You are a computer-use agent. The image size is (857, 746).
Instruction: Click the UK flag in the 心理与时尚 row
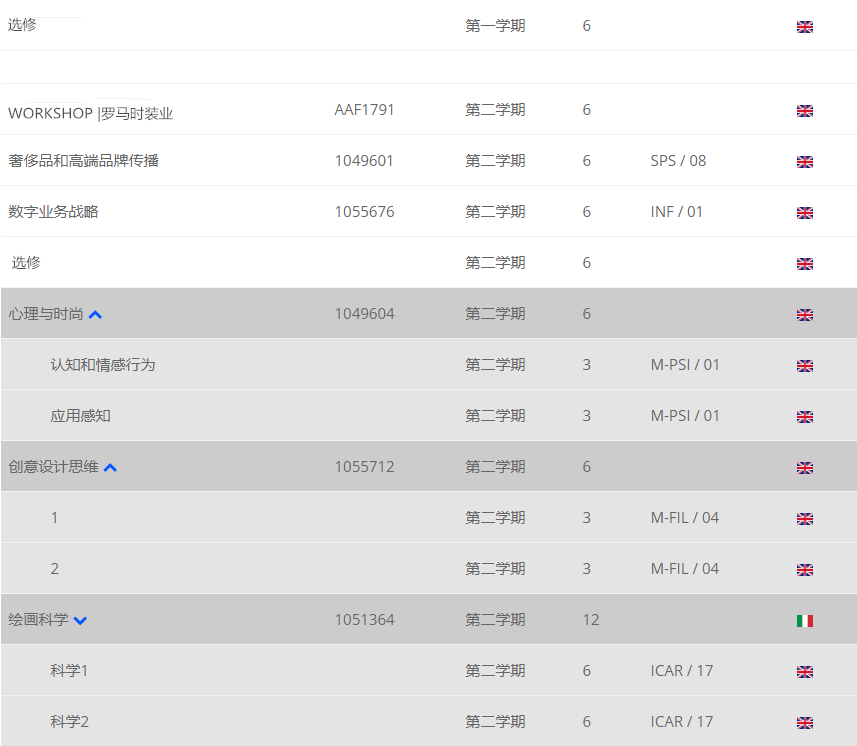(x=804, y=315)
